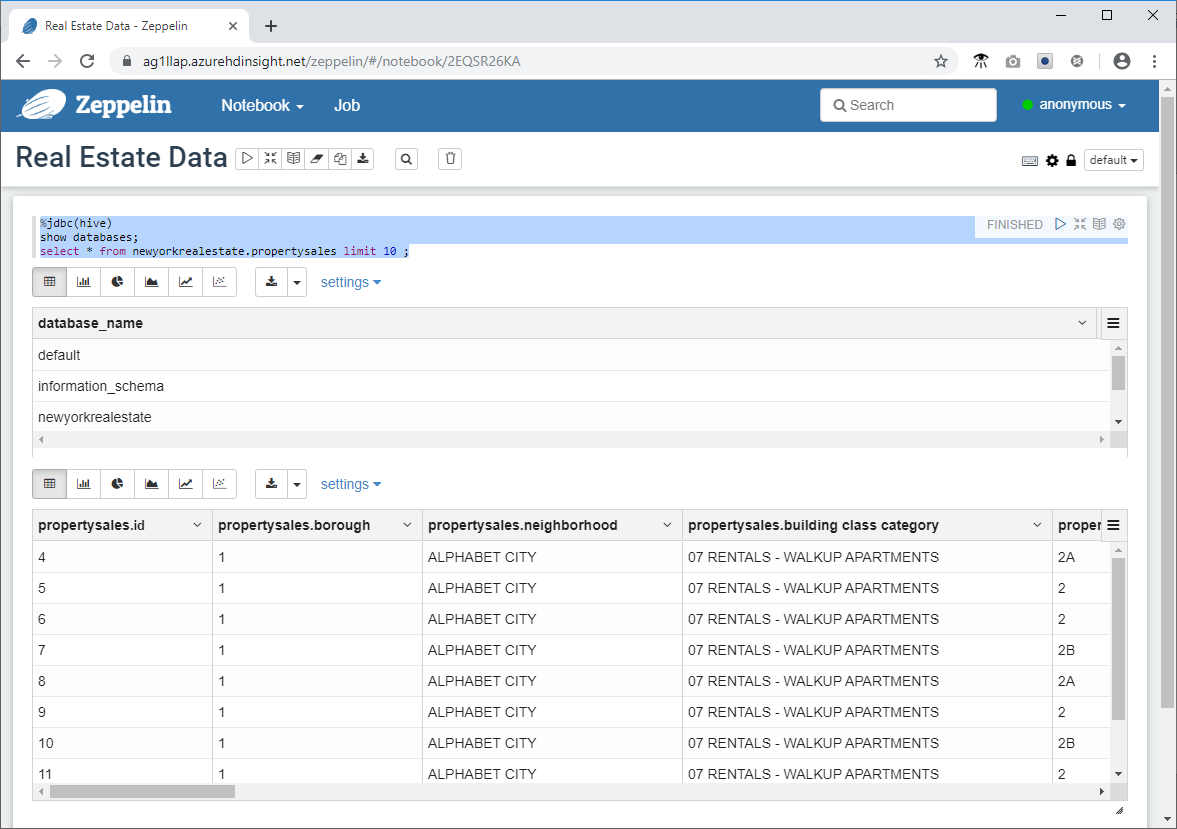Viewport: 1177px width, 829px height.
Task: Open Chrome profile avatar icon
Action: coord(1121,61)
